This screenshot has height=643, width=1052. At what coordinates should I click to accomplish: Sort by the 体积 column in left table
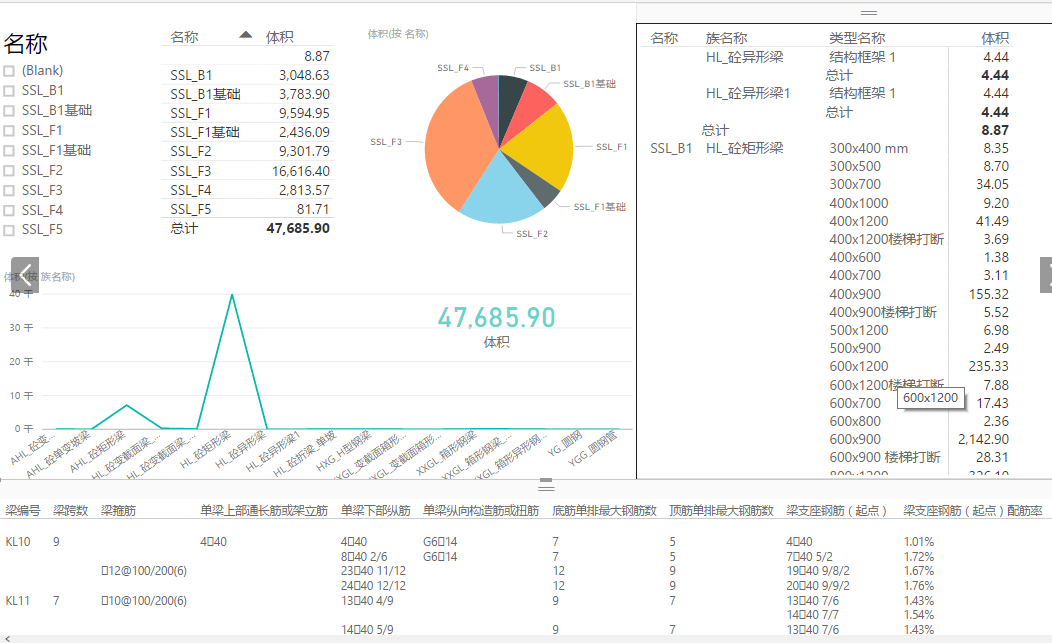click(279, 37)
